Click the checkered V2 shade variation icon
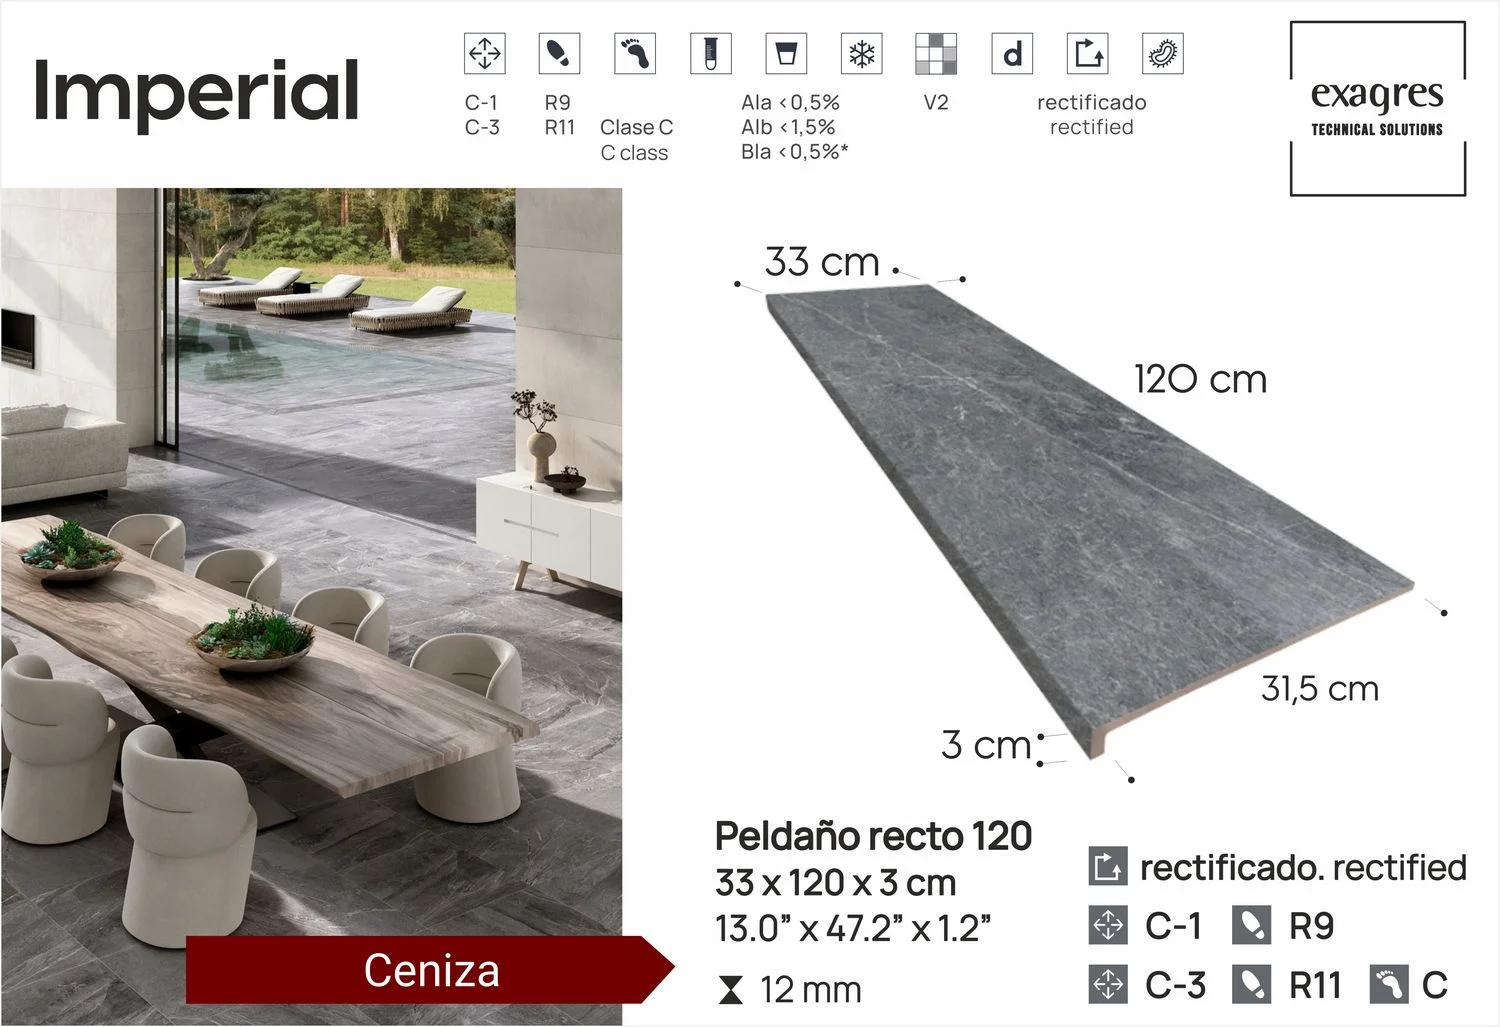Screen dimensions: 1500x1027 [x=936, y=54]
